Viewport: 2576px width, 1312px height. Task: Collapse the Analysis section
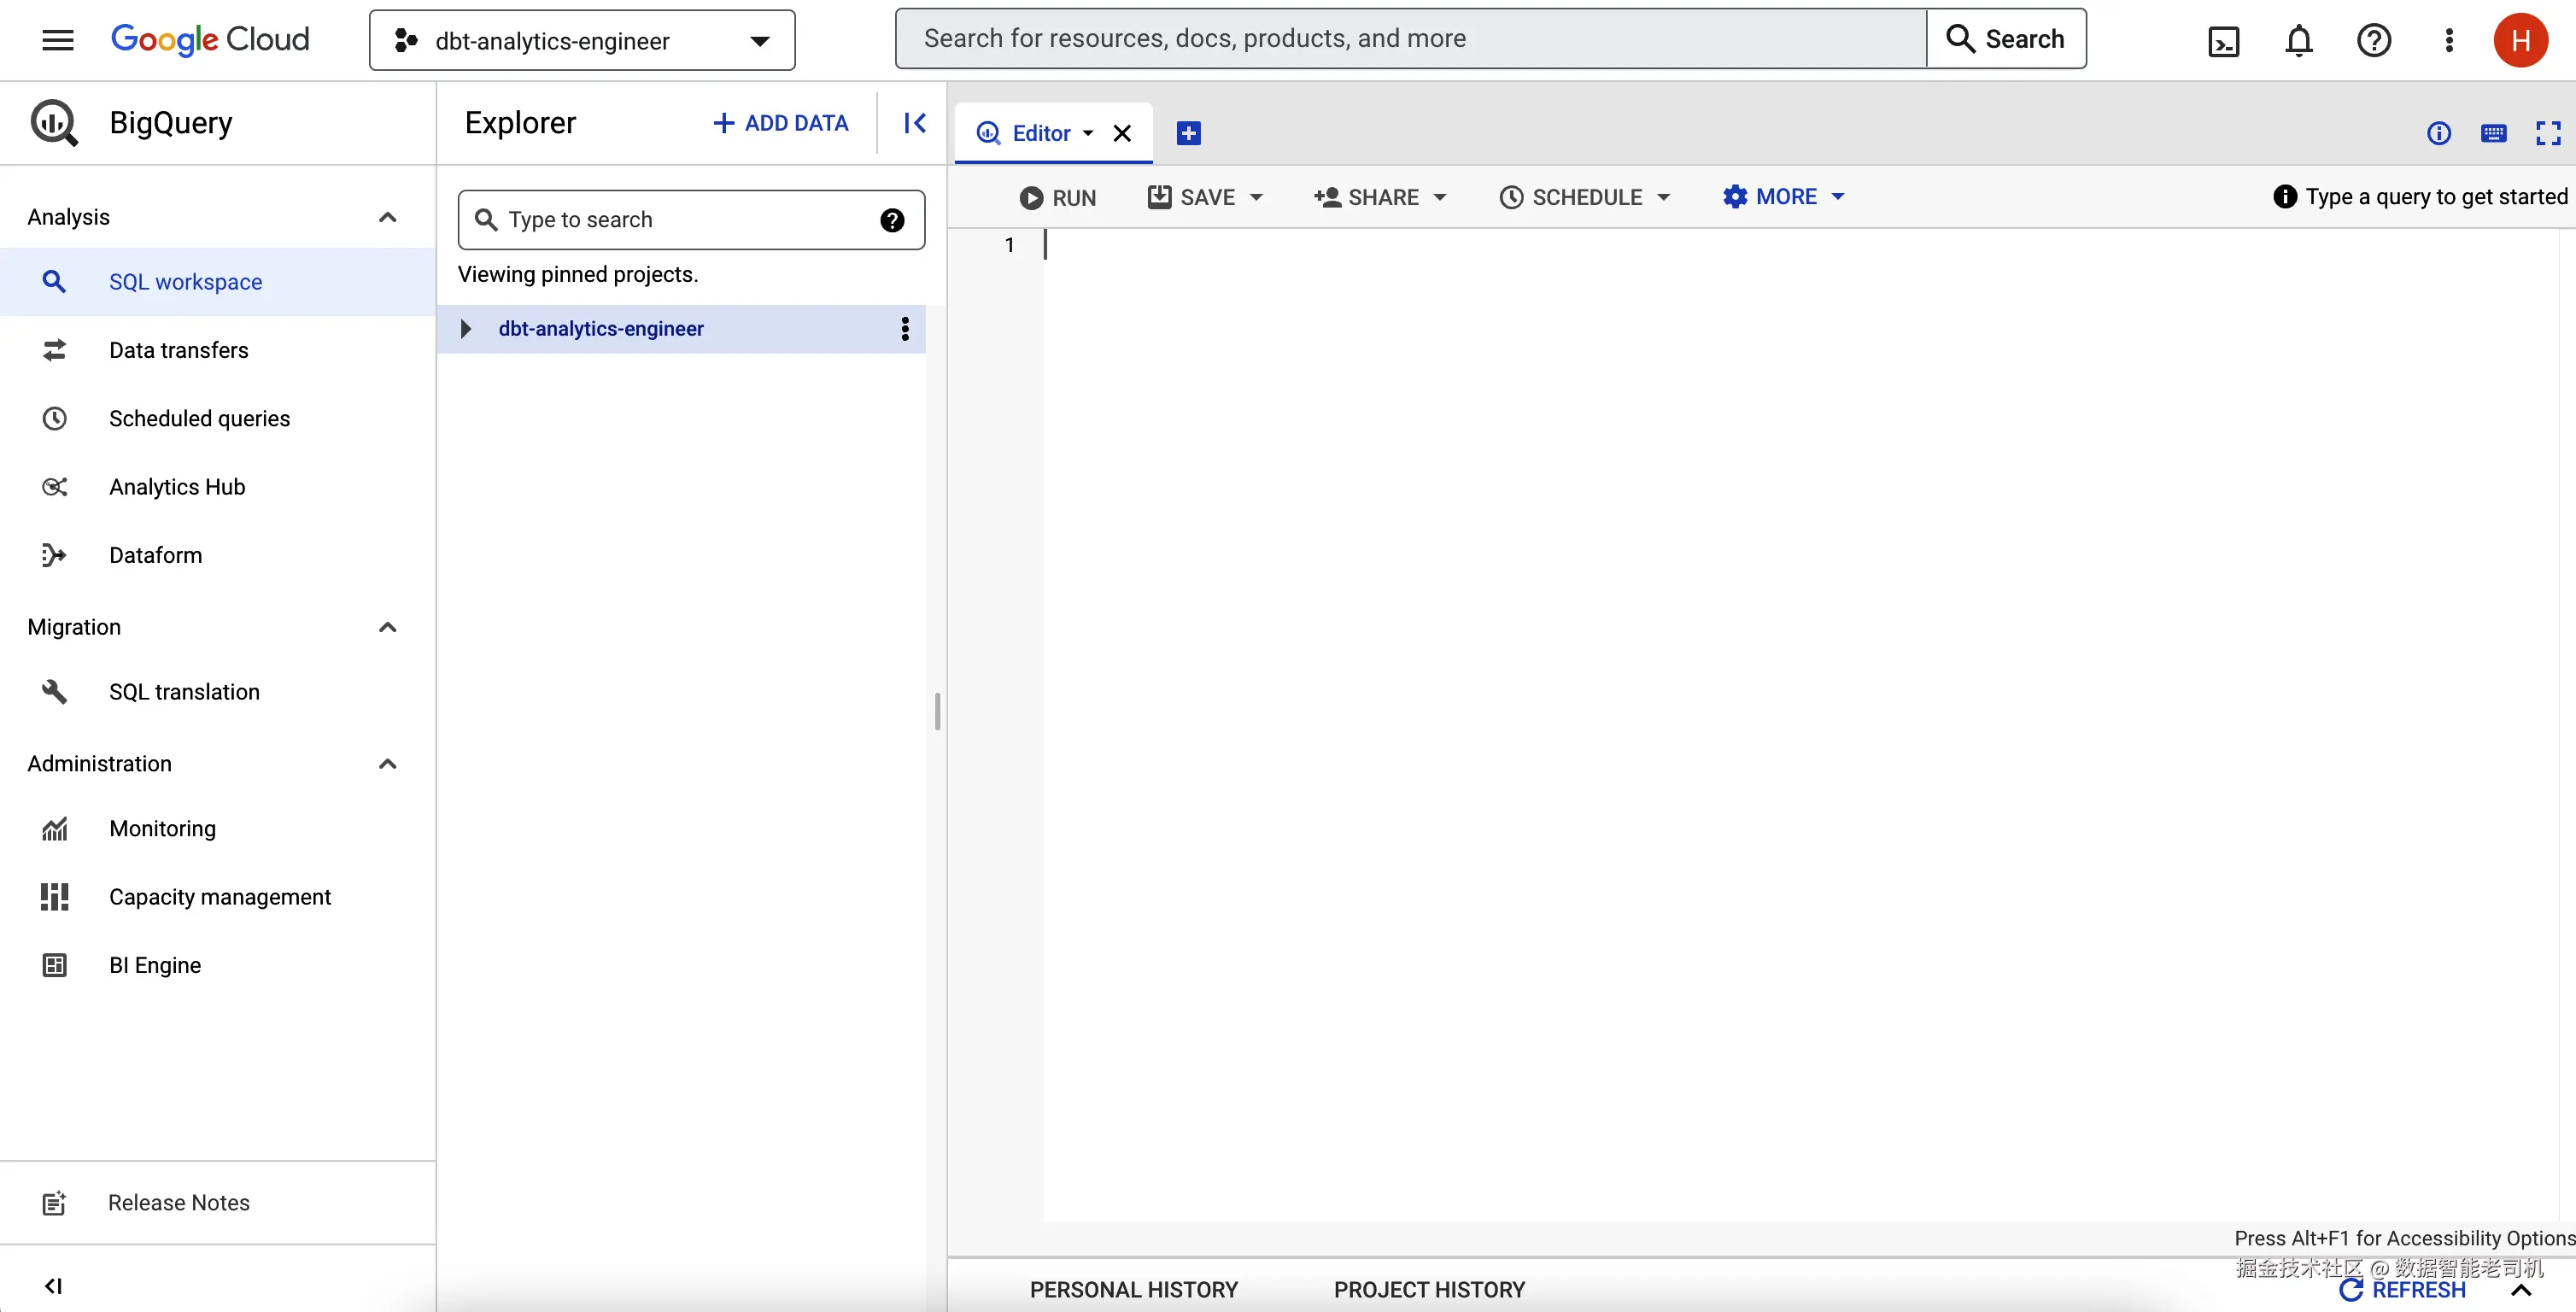point(388,217)
